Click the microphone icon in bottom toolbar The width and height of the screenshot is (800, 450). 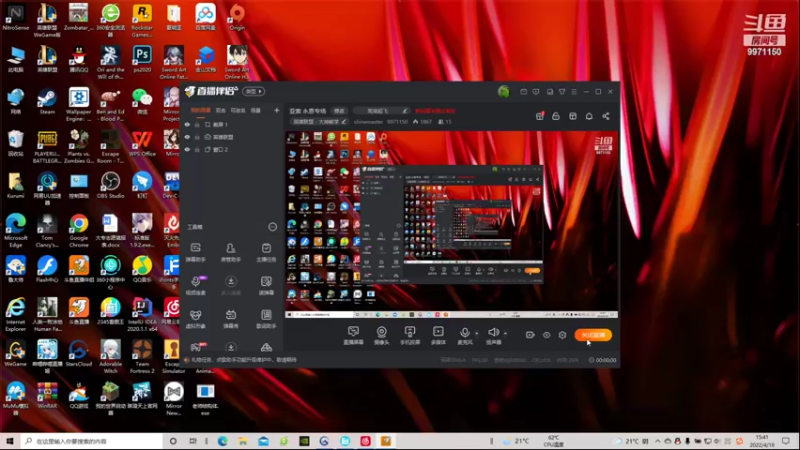pos(464,335)
